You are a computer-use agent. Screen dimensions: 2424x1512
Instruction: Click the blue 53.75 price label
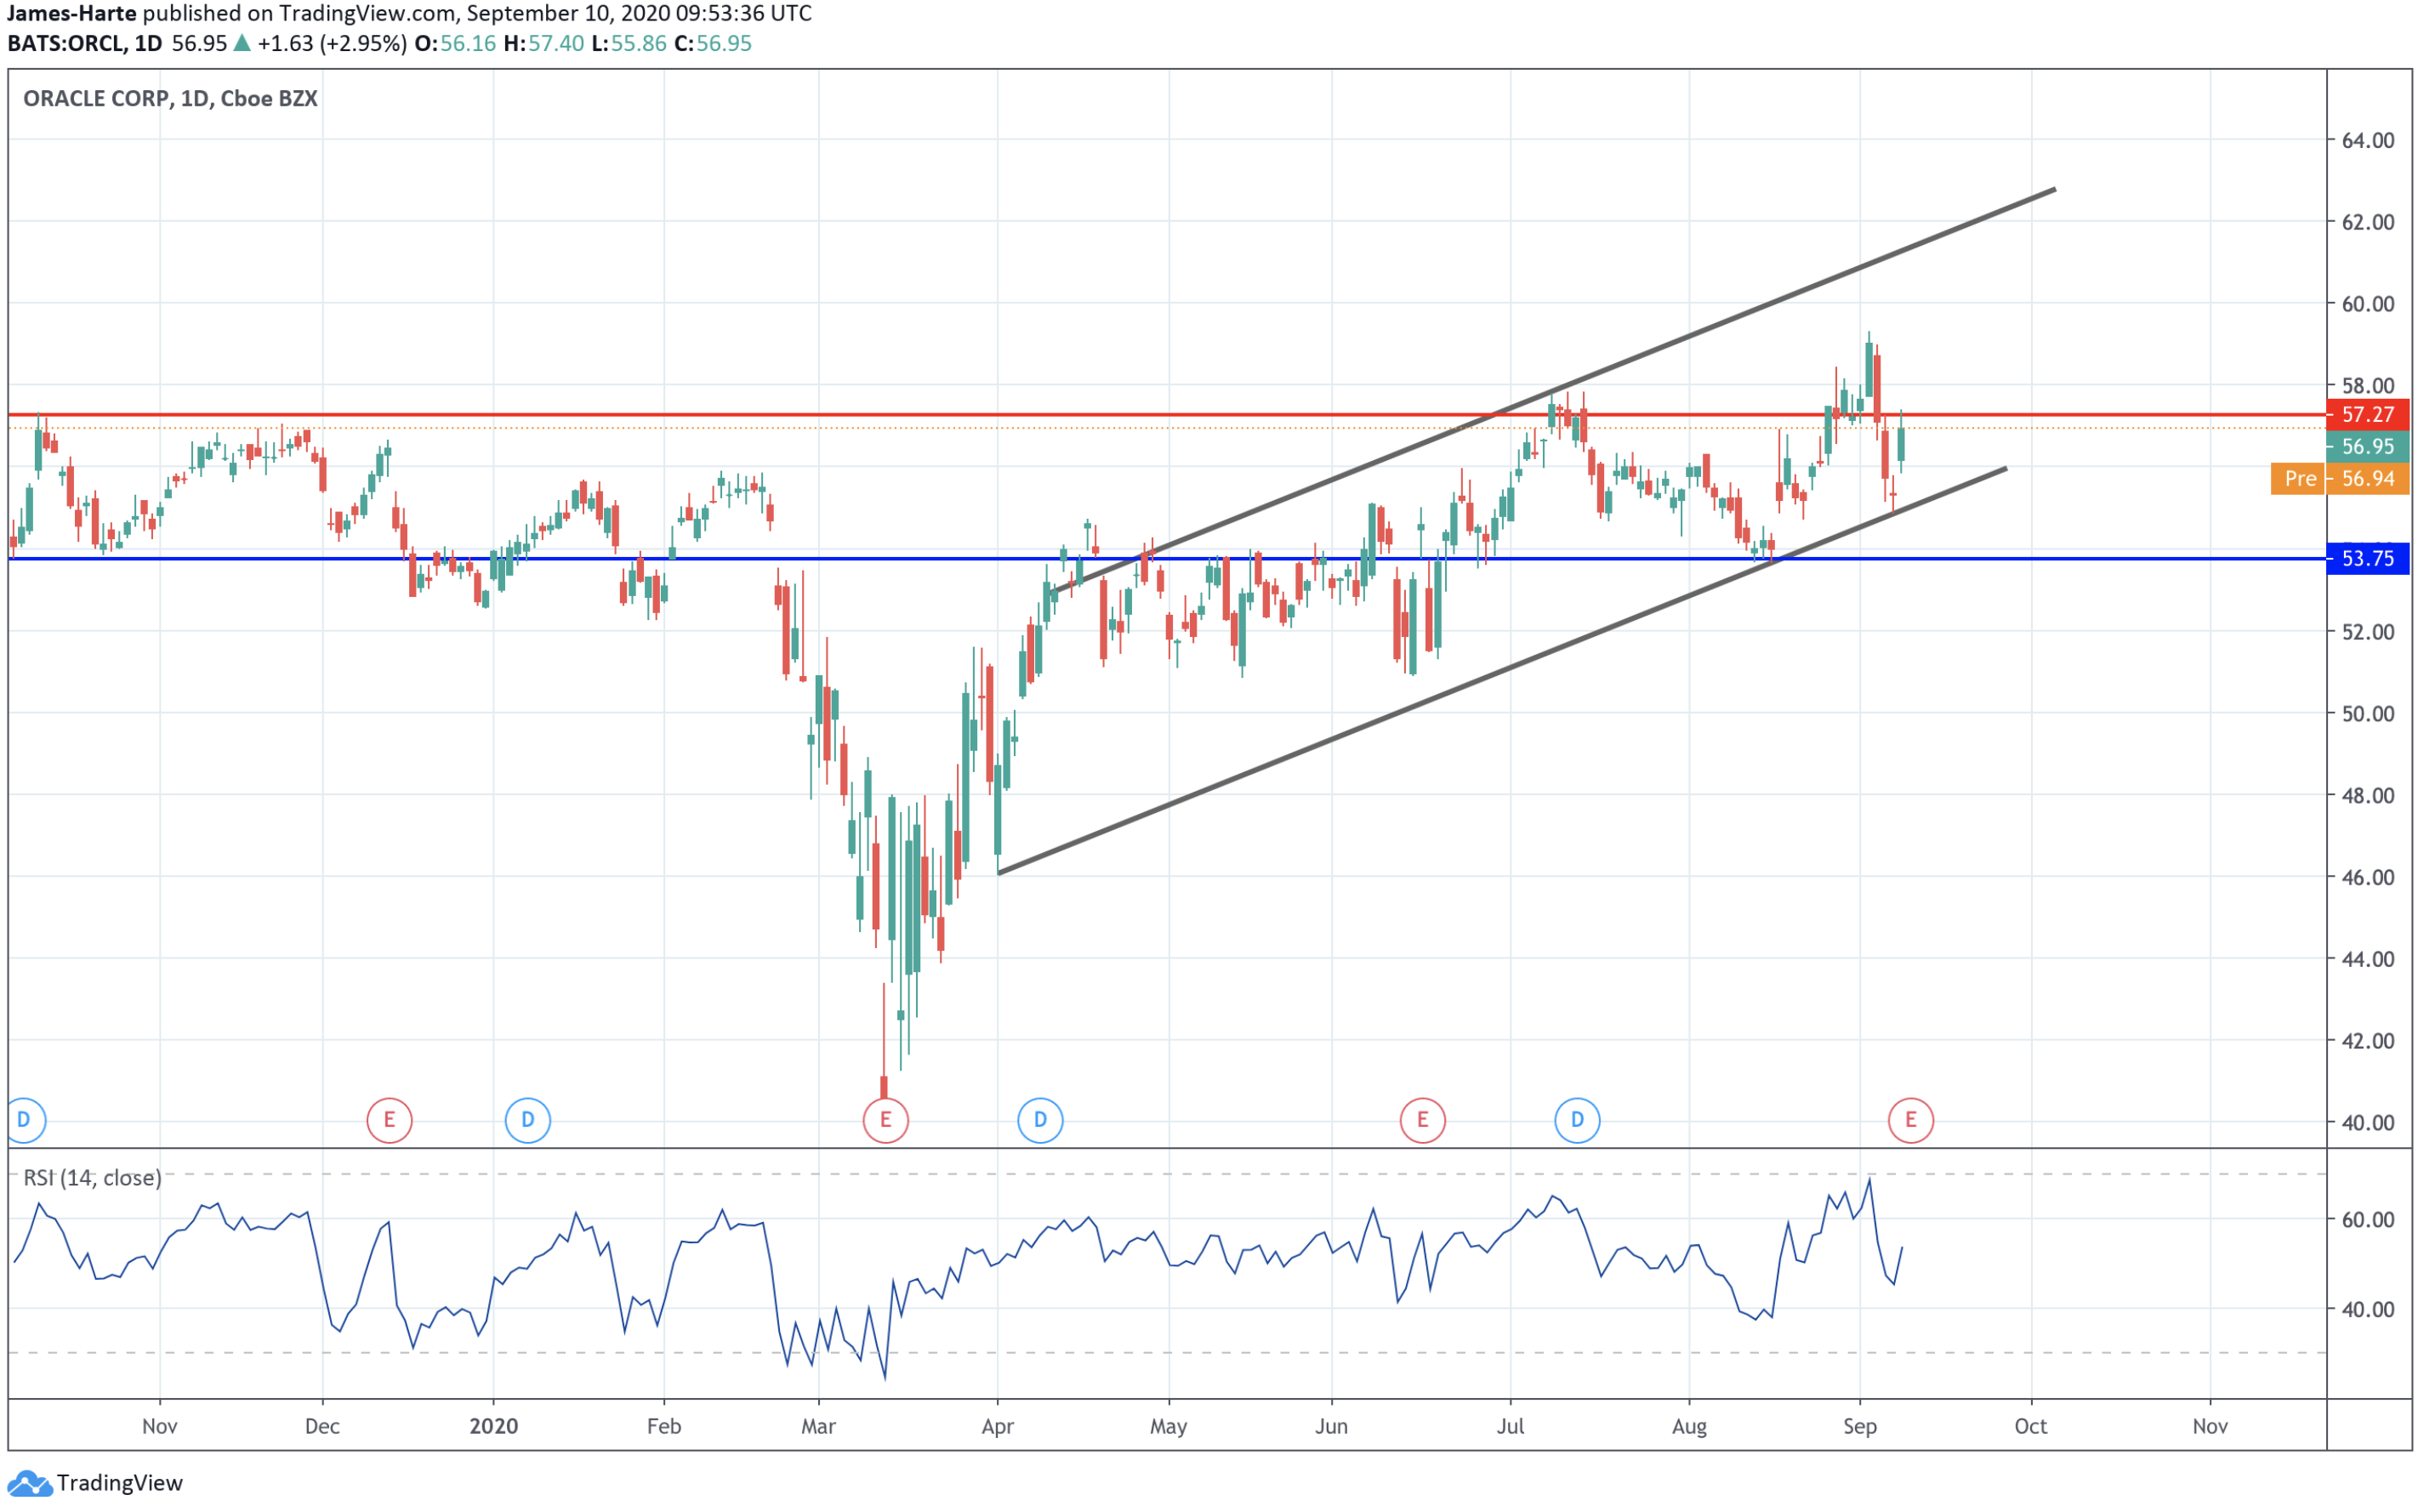[x=2367, y=558]
